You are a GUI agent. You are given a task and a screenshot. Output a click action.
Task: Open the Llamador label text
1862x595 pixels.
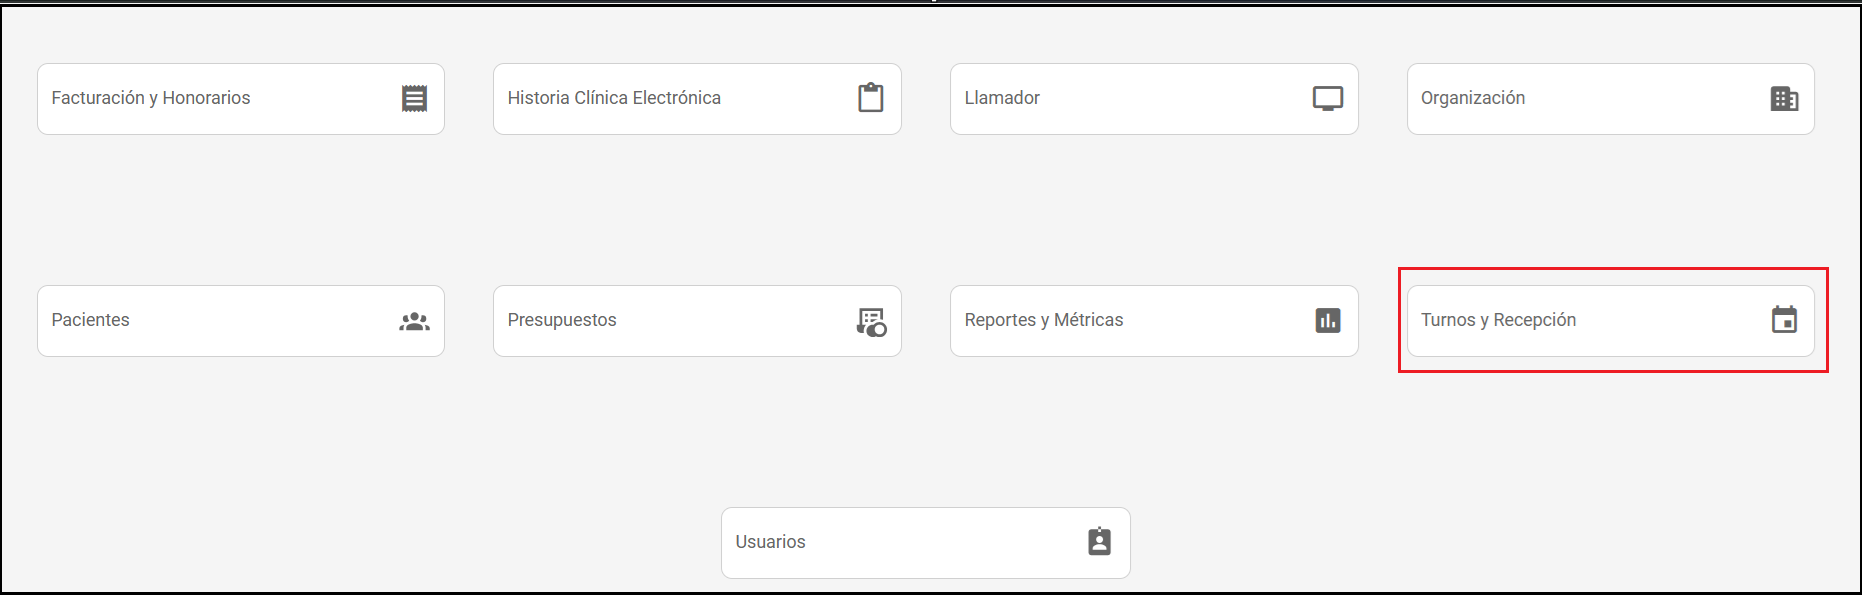click(x=1002, y=98)
